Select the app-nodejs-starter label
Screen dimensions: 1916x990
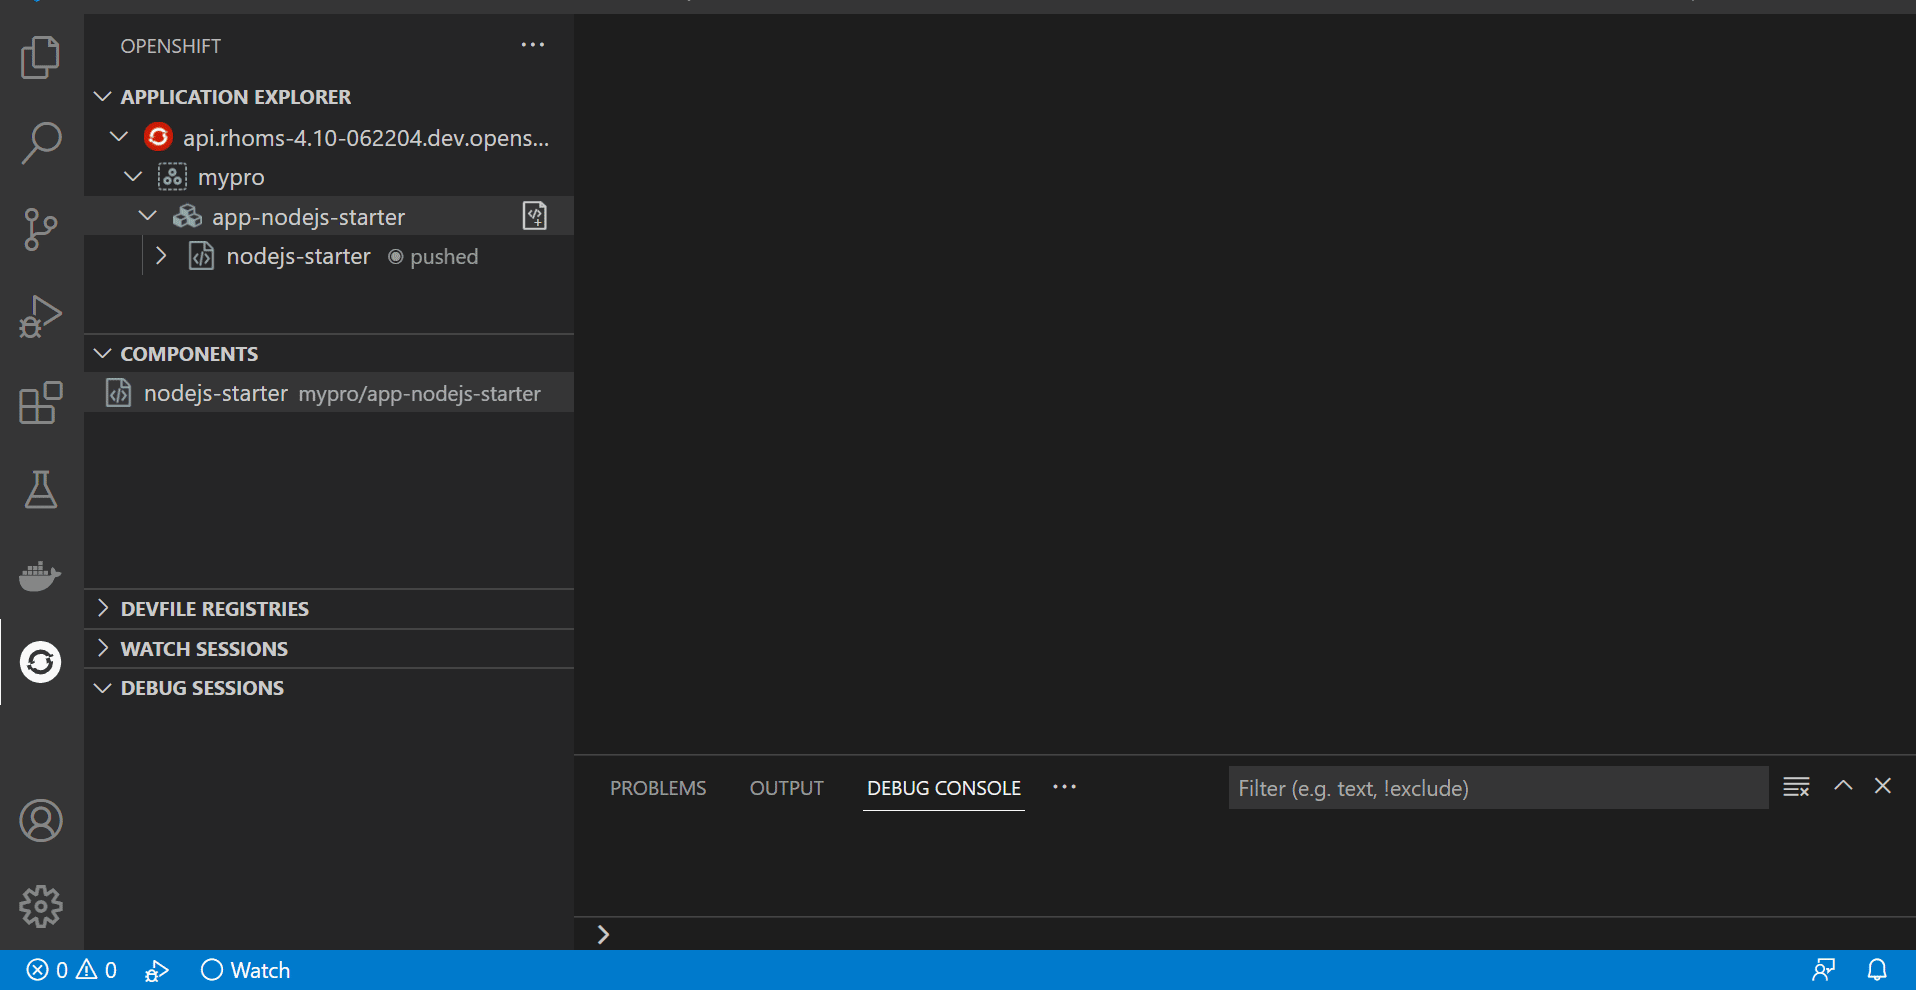tap(308, 217)
